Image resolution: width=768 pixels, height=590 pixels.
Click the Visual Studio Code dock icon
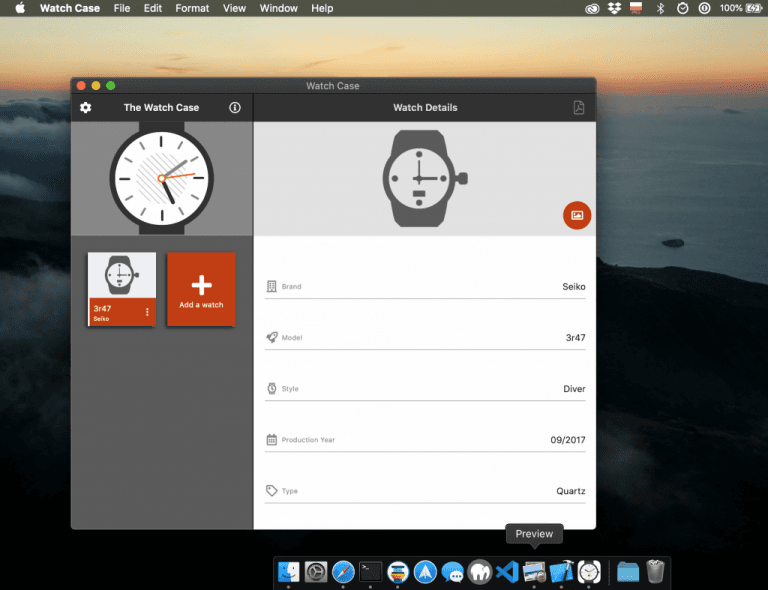coord(507,572)
